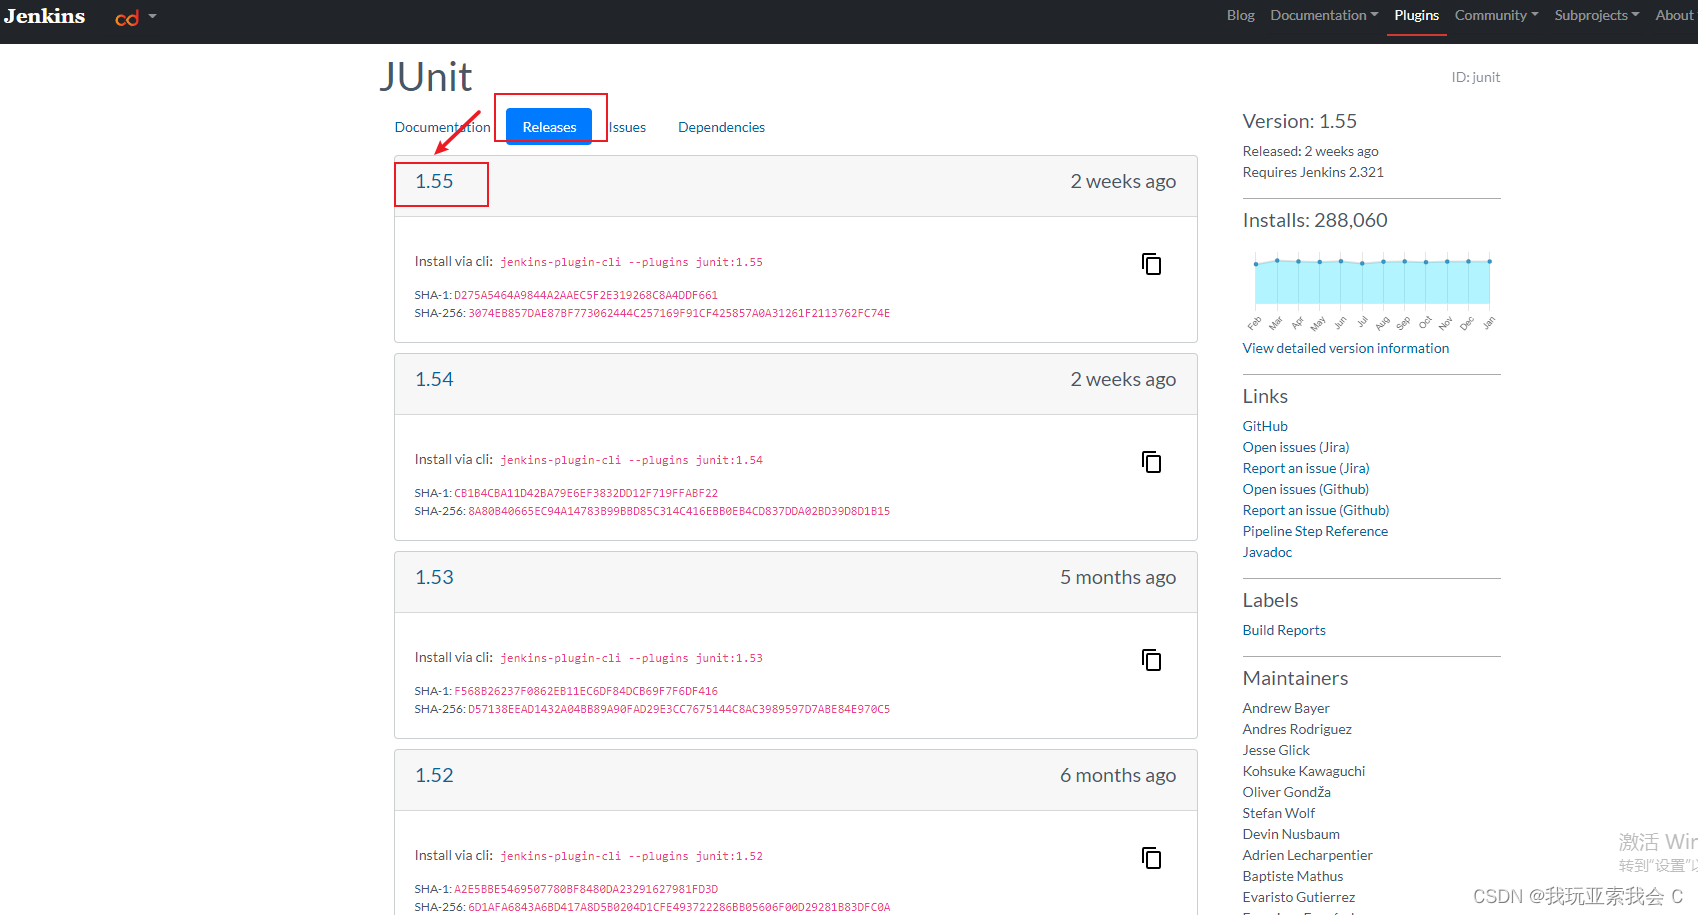1698x915 pixels.
Task: Open release version 1.53 heading
Action: pos(434,577)
